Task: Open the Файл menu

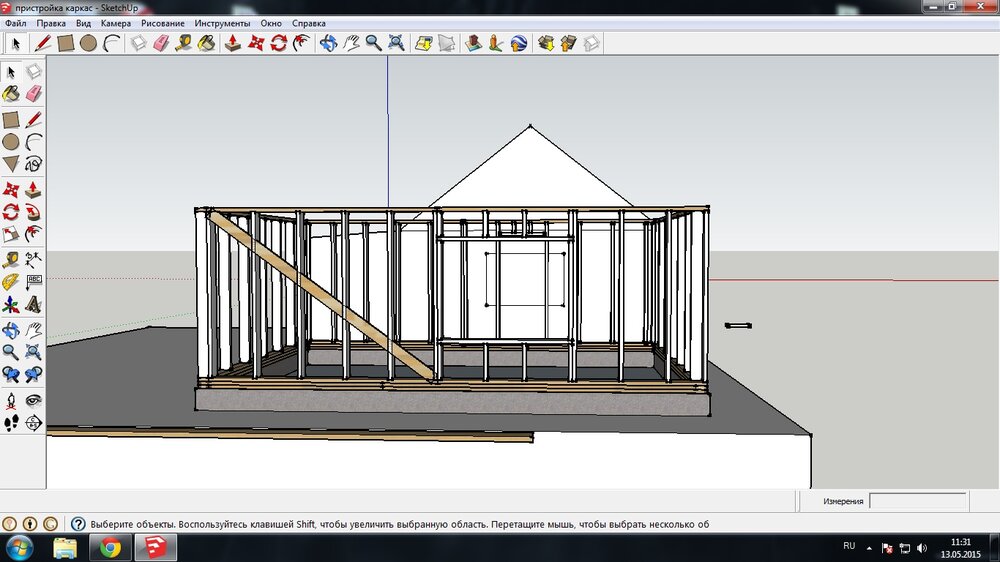Action: click(x=15, y=22)
